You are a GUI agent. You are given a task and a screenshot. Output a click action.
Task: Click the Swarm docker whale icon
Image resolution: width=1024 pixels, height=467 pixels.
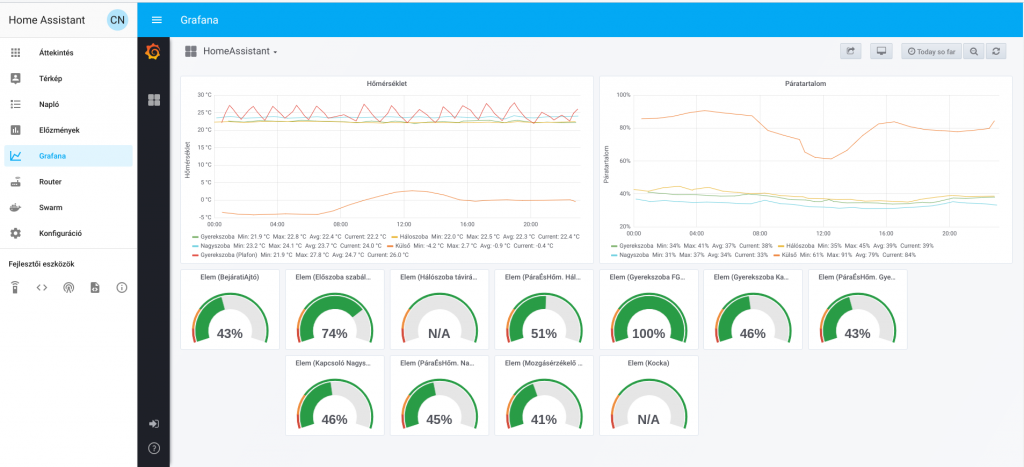(x=16, y=208)
